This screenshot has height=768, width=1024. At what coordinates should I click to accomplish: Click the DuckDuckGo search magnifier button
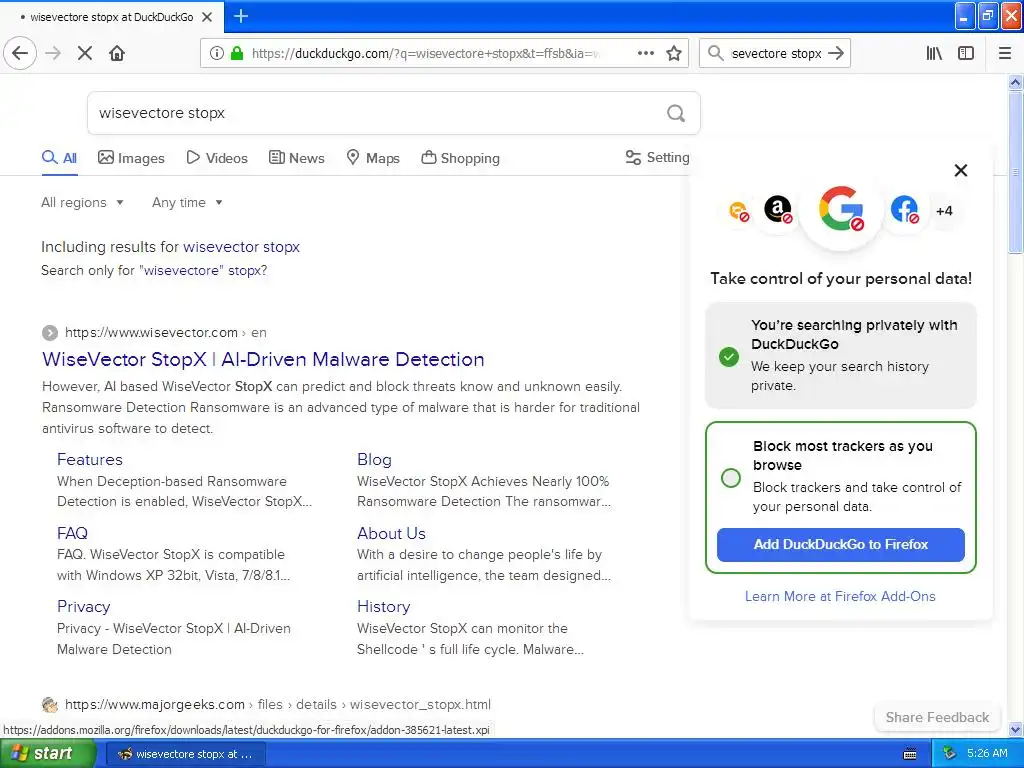coord(676,114)
